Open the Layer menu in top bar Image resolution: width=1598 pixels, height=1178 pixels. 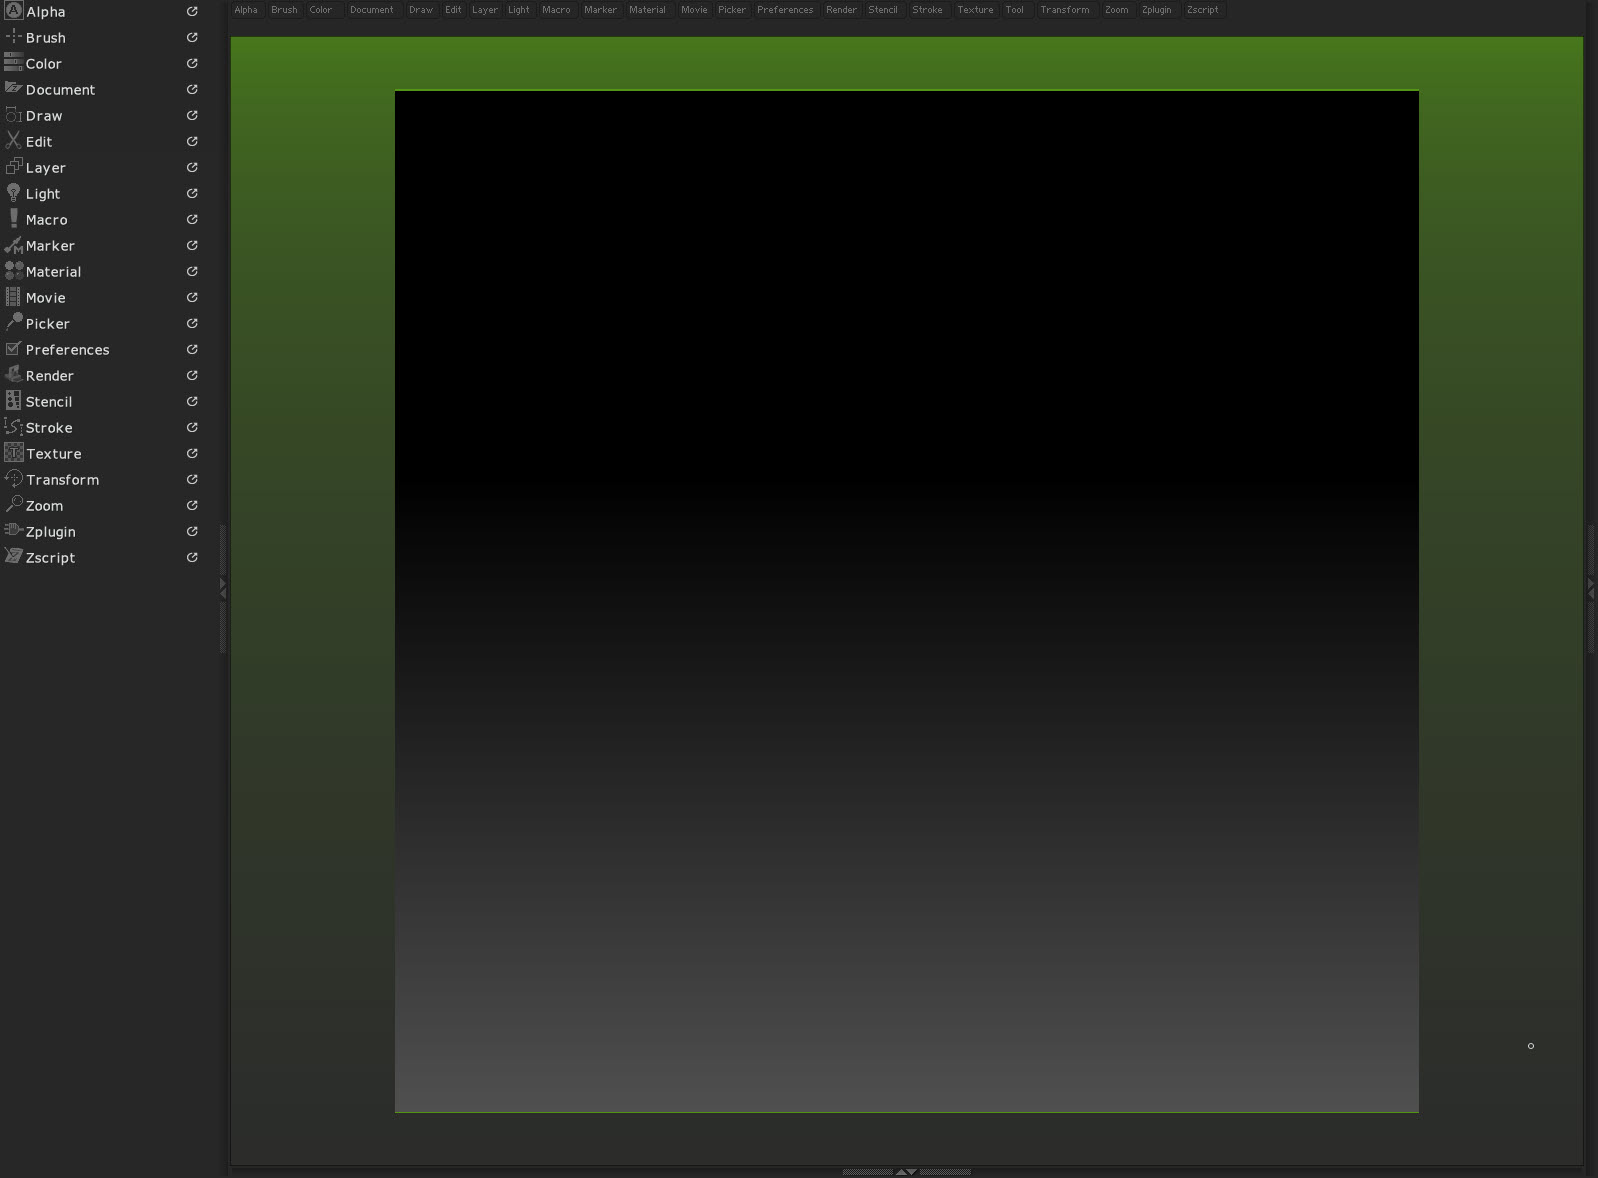pyautogui.click(x=485, y=10)
